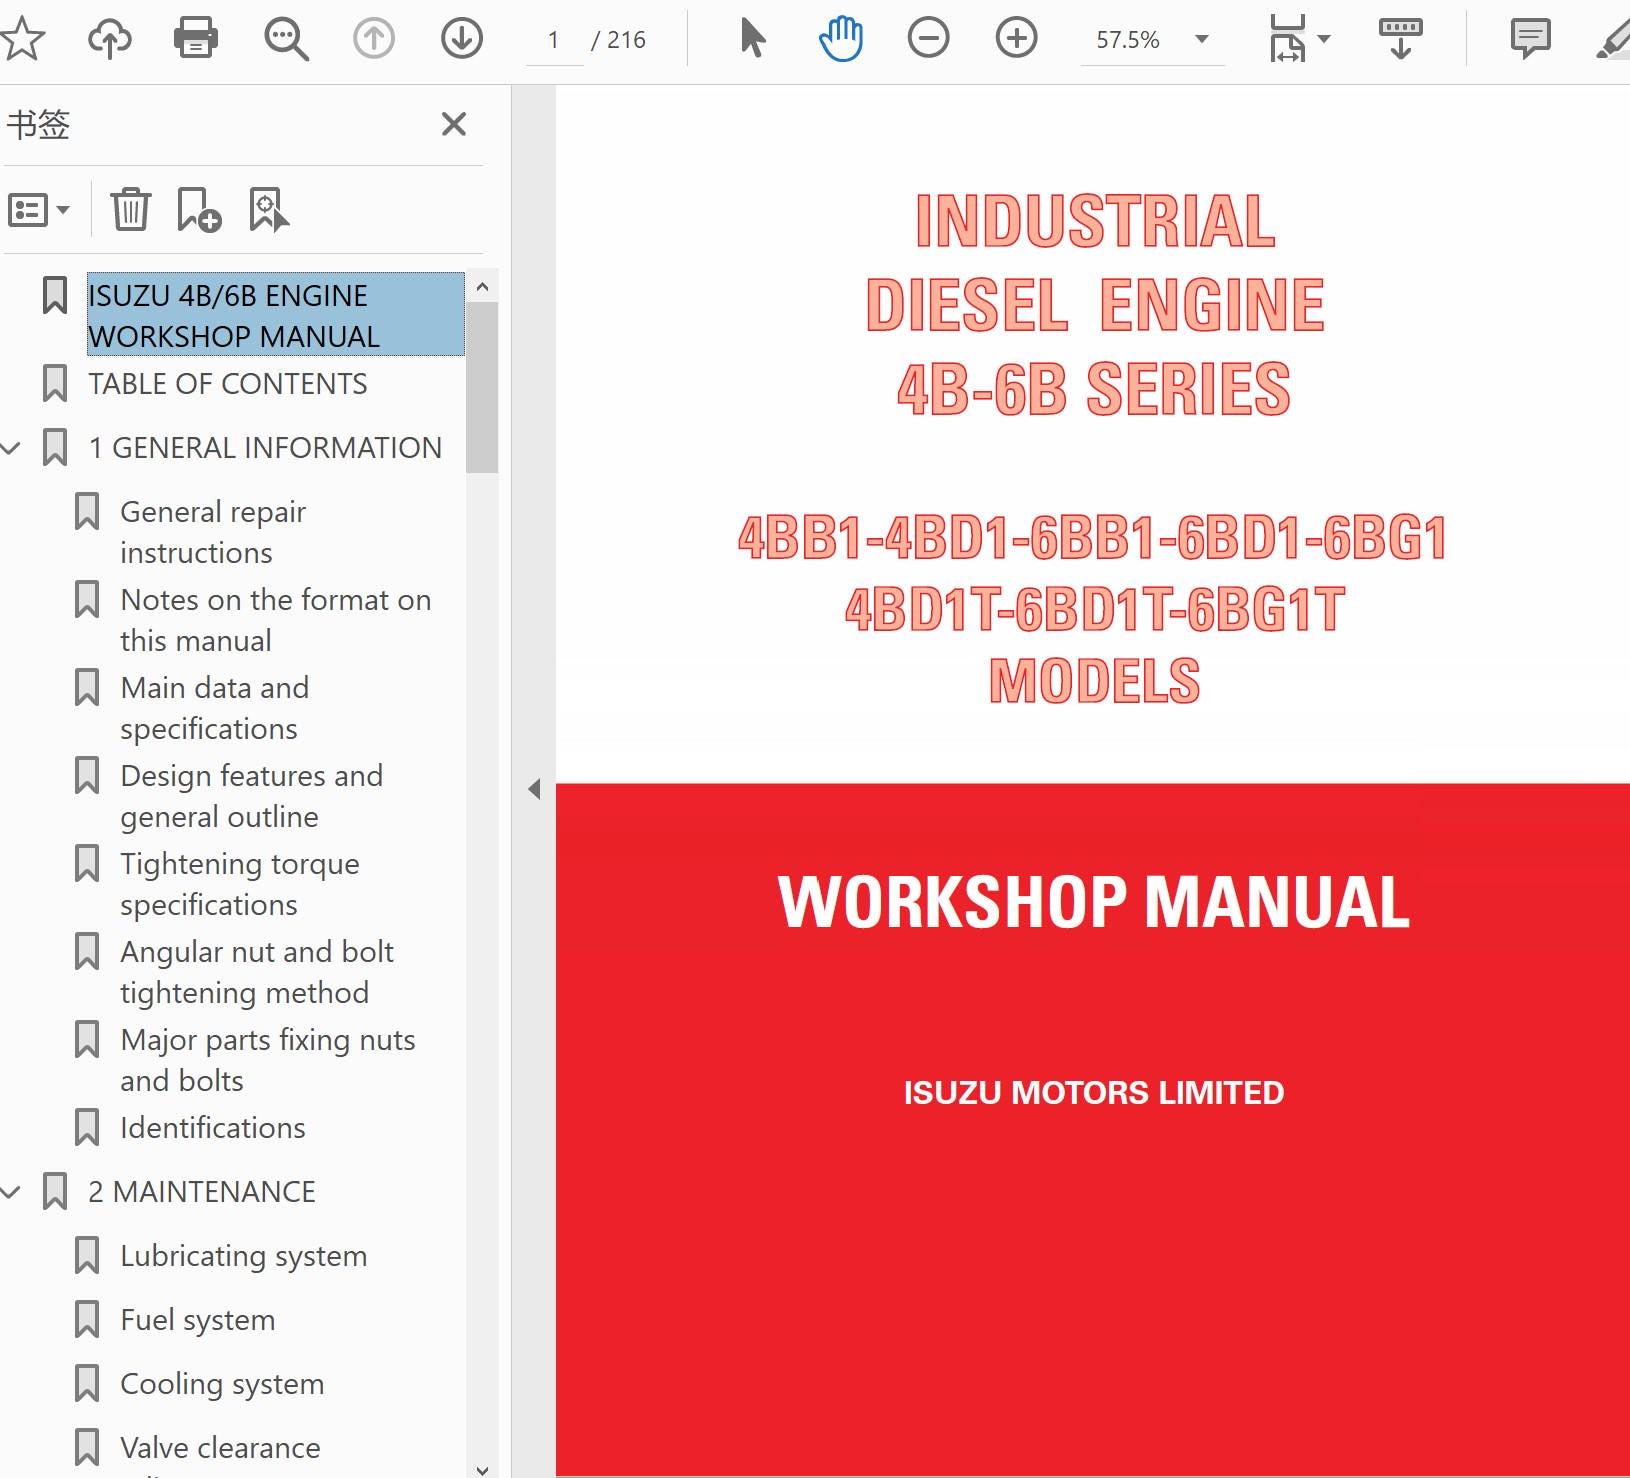Image resolution: width=1630 pixels, height=1478 pixels.
Task: Click the fit page width icon
Action: (x=1288, y=39)
